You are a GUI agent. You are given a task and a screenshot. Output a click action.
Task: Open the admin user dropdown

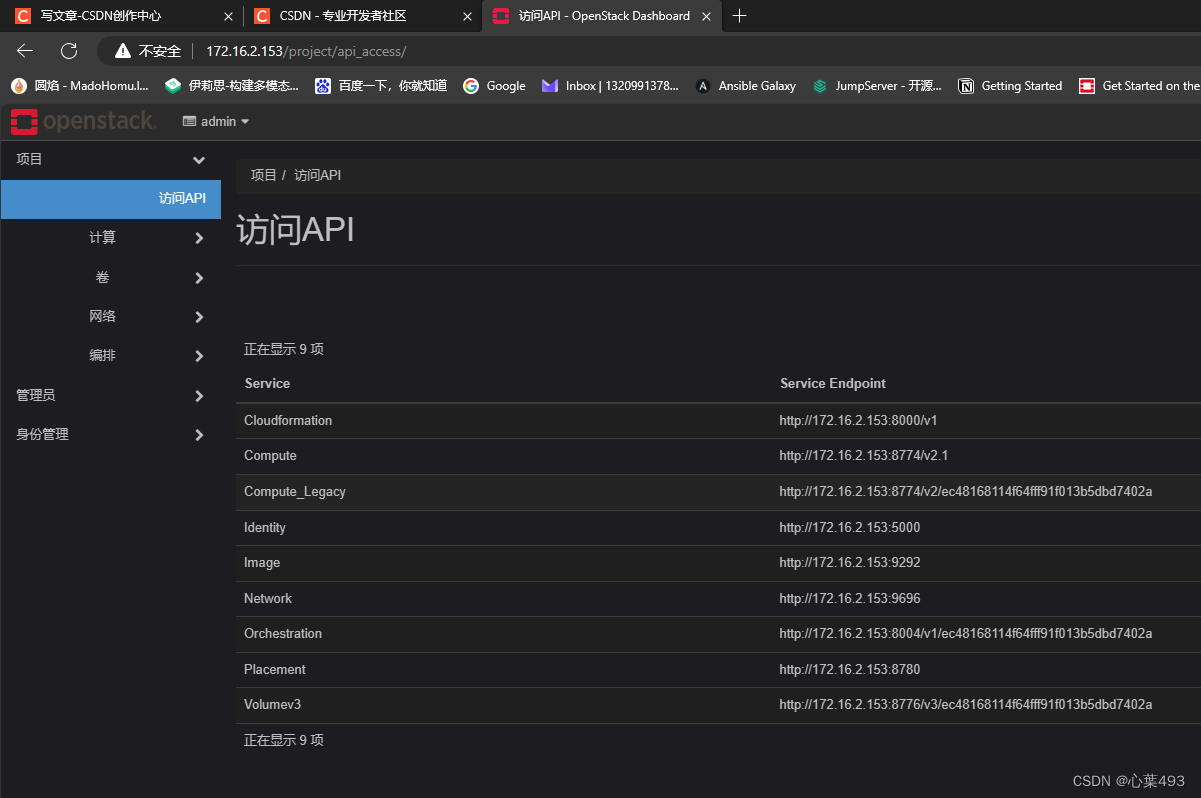tap(215, 120)
